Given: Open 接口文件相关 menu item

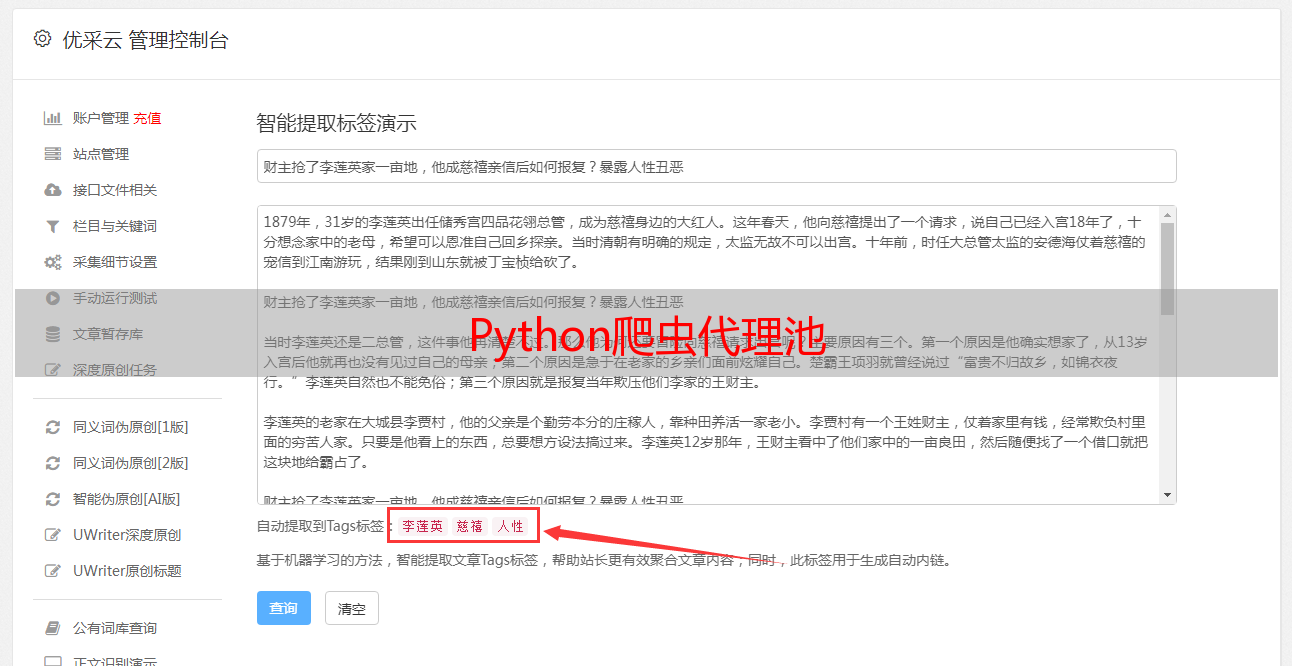Looking at the screenshot, I should pos(115,190).
